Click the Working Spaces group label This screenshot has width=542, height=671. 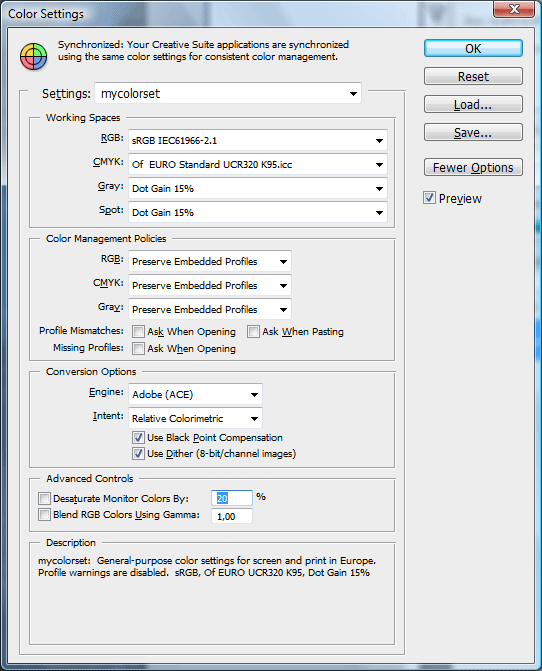click(83, 118)
